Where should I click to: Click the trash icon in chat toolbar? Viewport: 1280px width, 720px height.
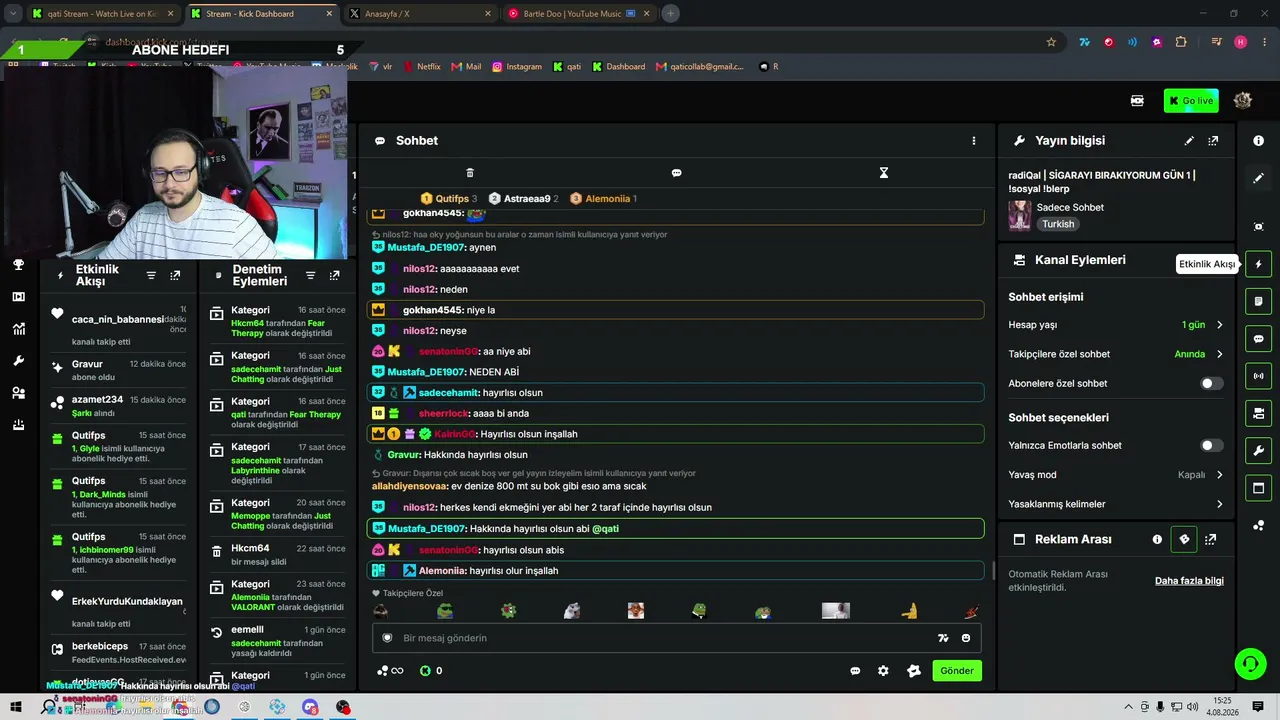(470, 173)
